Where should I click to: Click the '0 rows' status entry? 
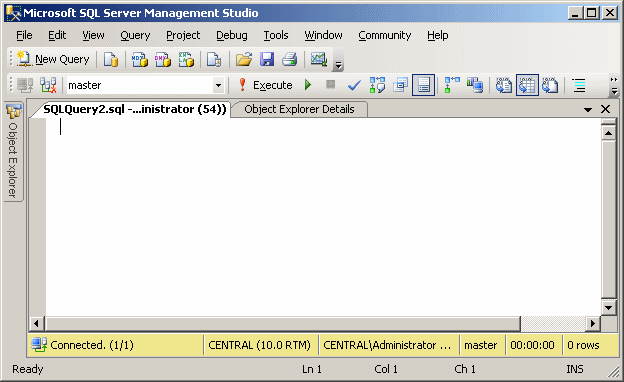[x=583, y=345]
